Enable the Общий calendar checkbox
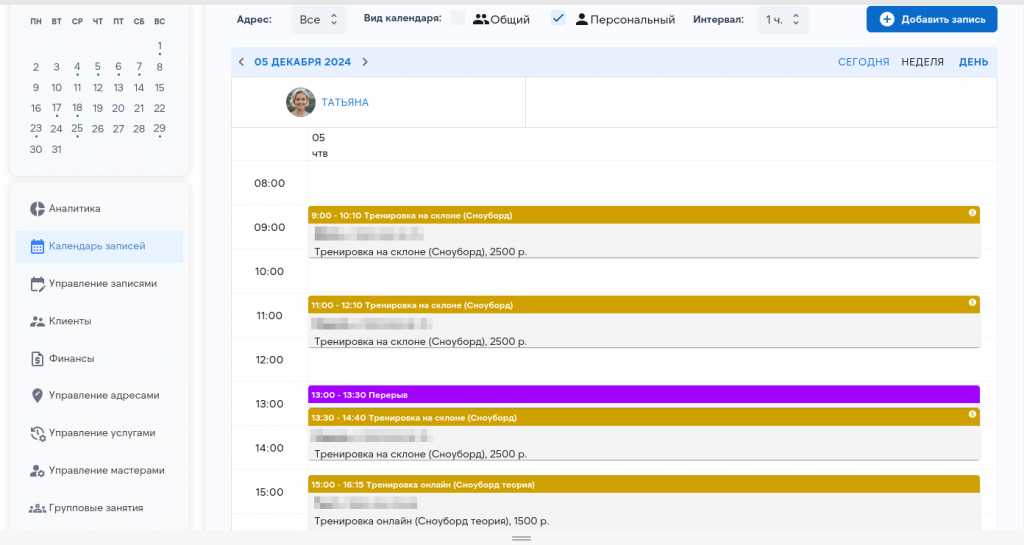 click(x=458, y=19)
